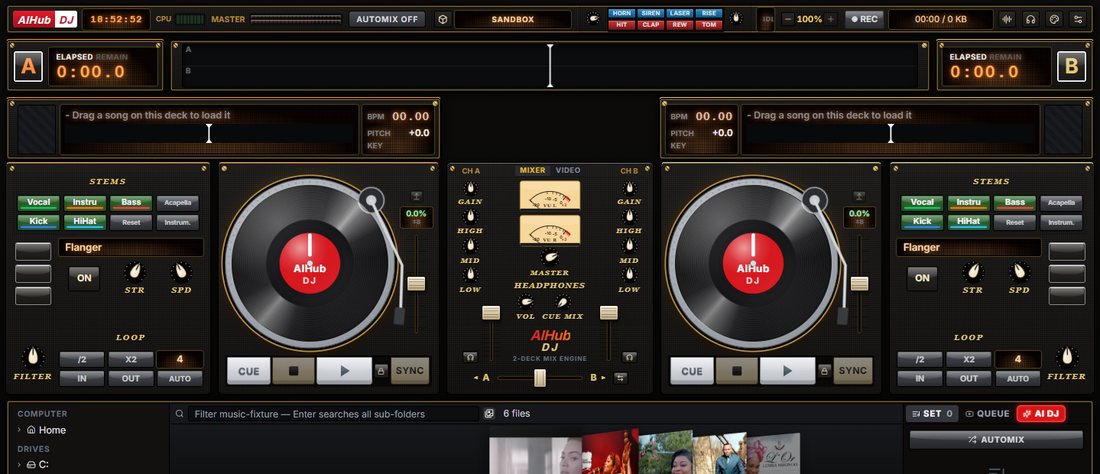
Task: Toggle Bass stem on deck A
Action: (131, 203)
